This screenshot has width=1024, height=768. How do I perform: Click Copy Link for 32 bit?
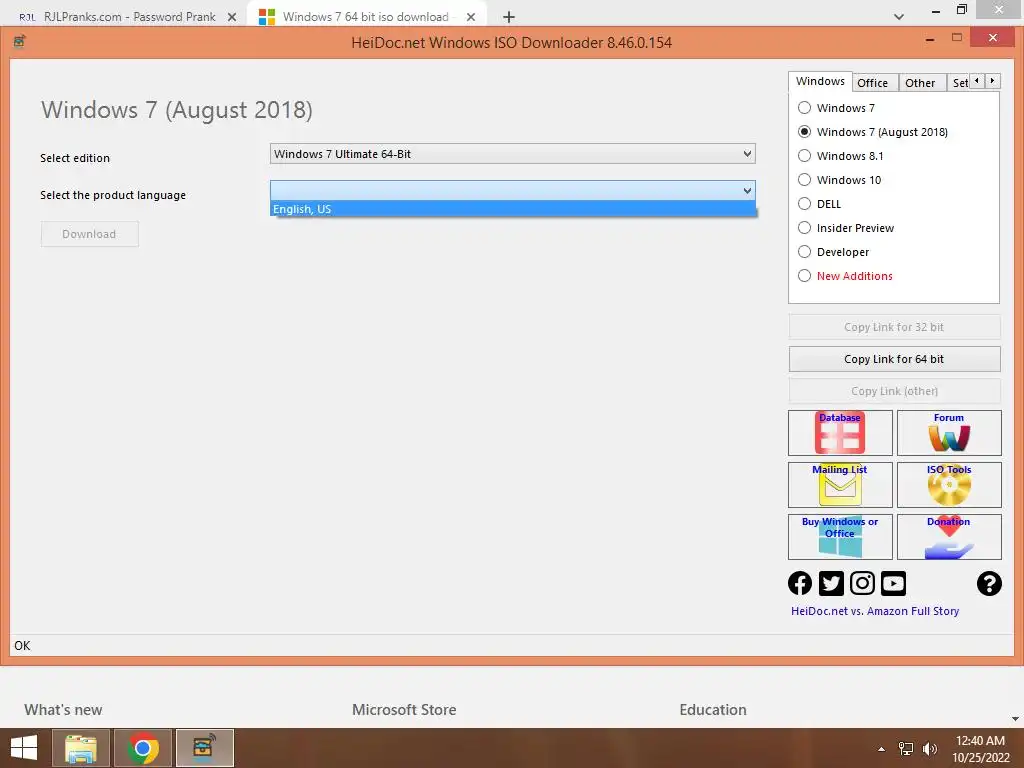894,327
